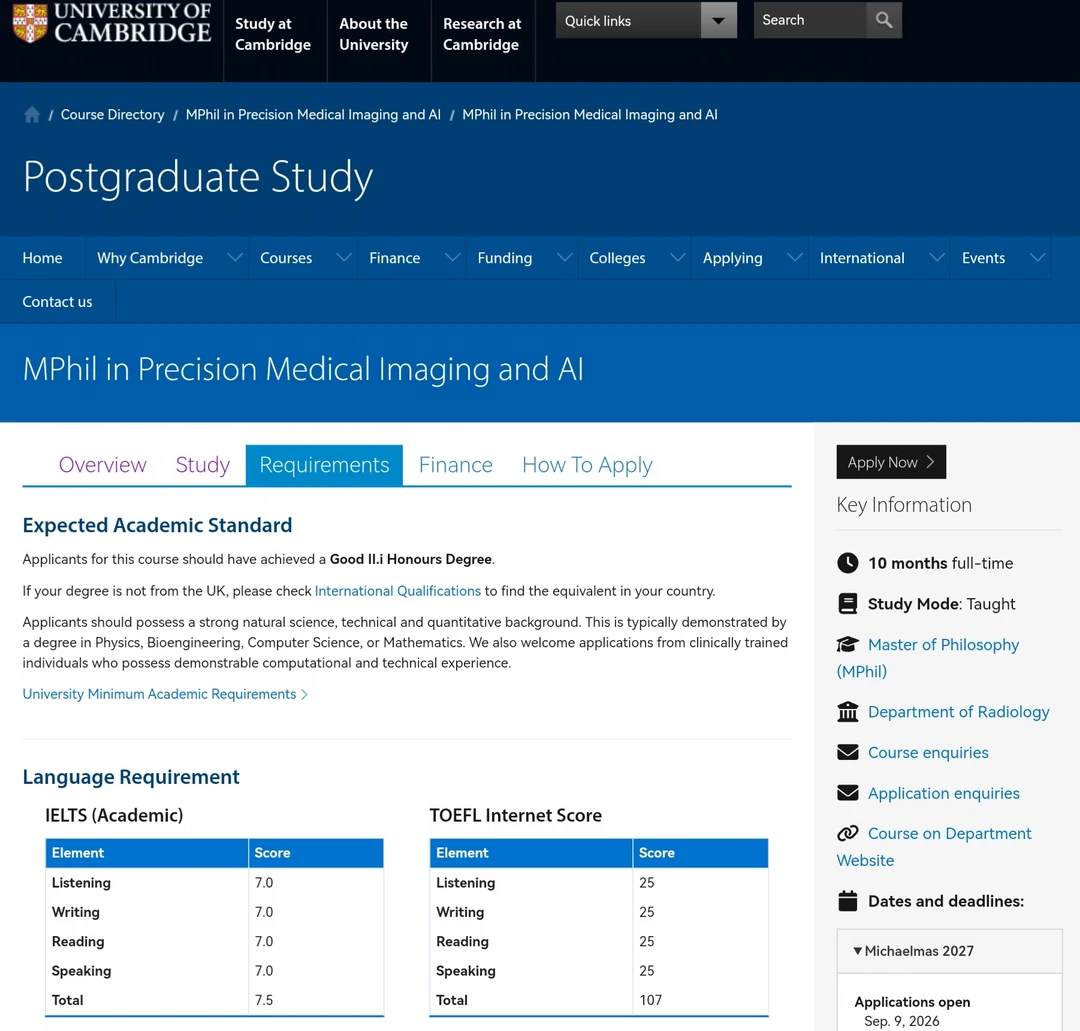The width and height of the screenshot is (1080, 1031).
Task: Open Research at Cambridge top menu
Action: point(482,34)
